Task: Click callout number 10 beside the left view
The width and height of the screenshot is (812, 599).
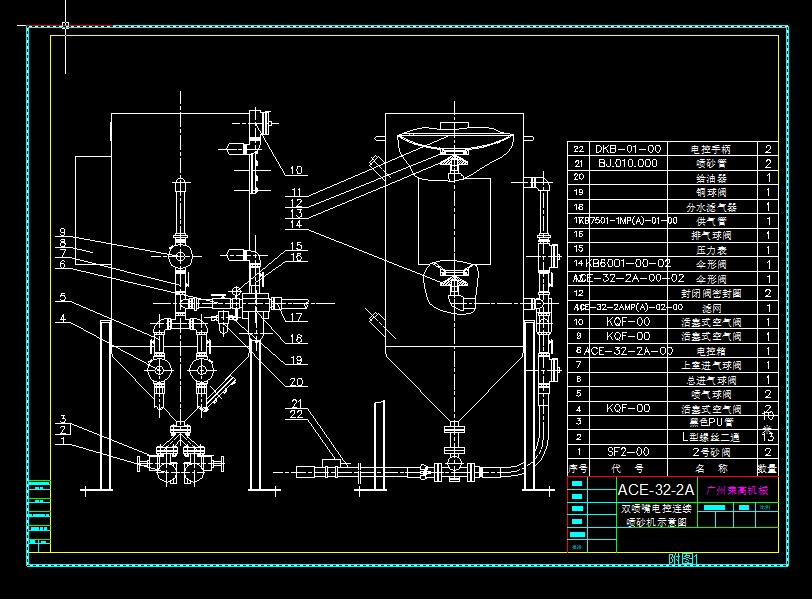Action: coord(296,170)
